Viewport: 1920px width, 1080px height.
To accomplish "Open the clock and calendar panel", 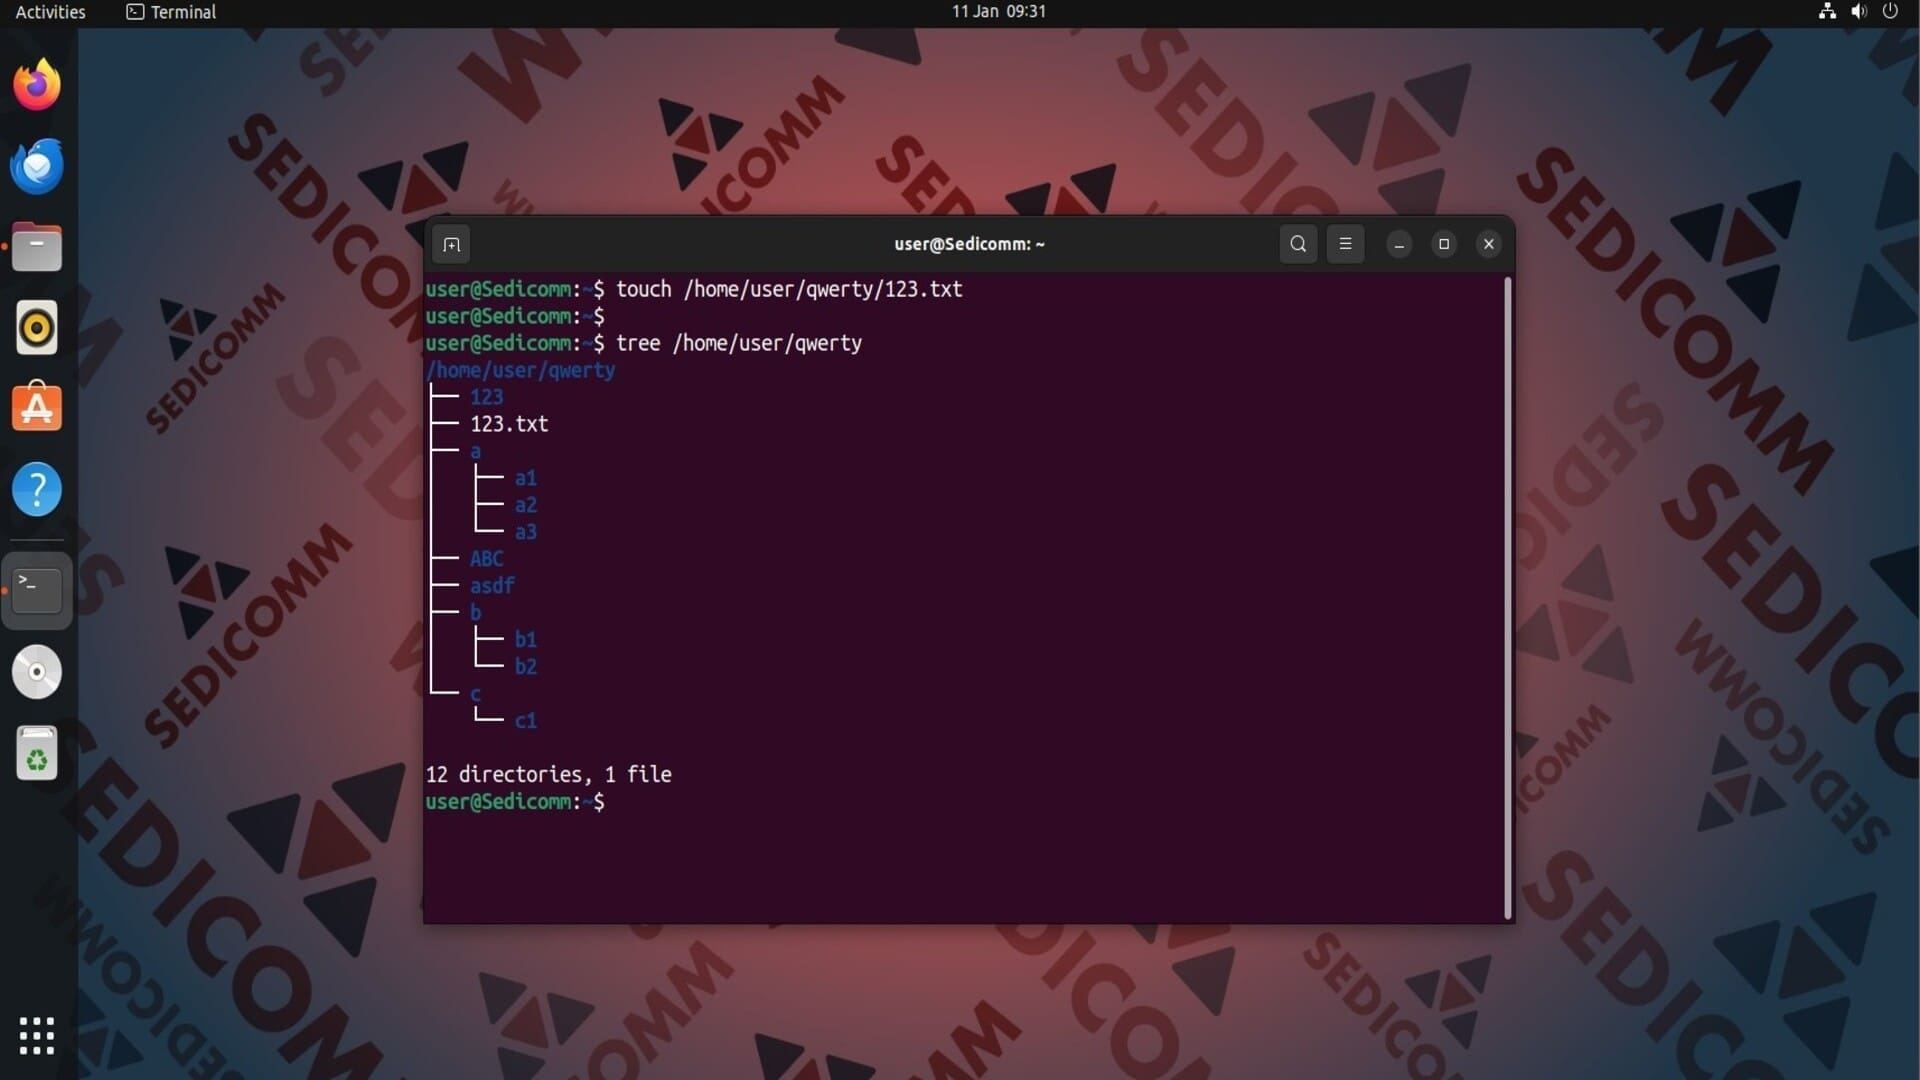I will 998,12.
